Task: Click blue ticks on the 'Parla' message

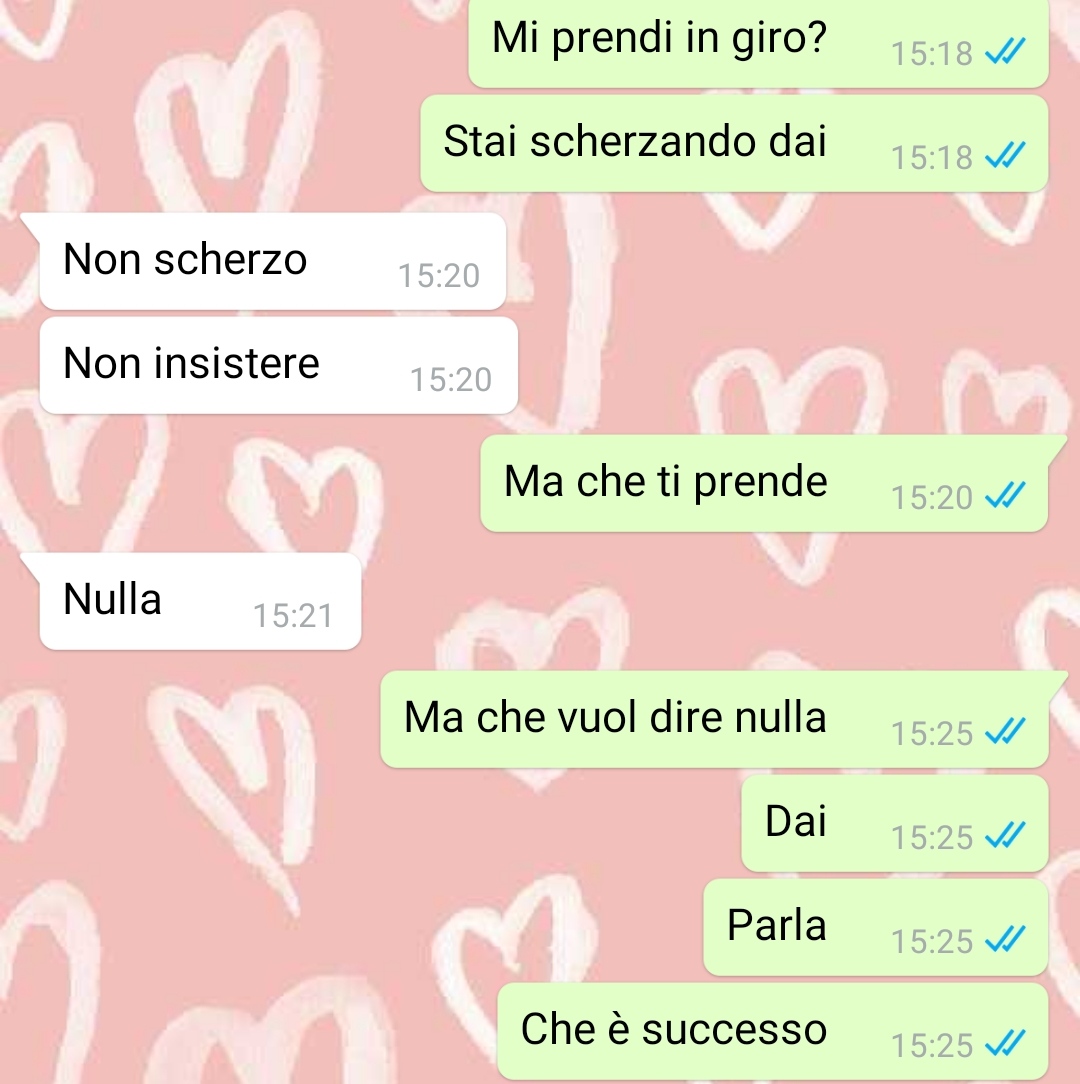Action: click(1005, 939)
